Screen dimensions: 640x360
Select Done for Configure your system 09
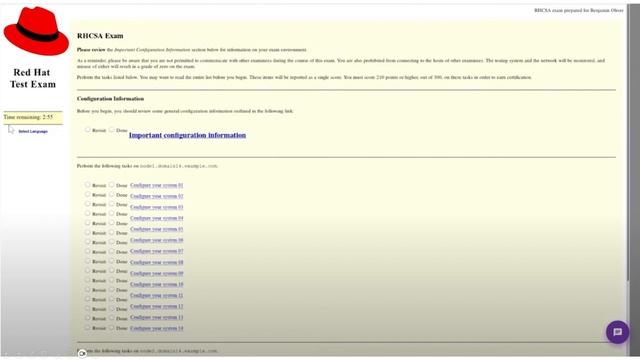coord(111,261)
